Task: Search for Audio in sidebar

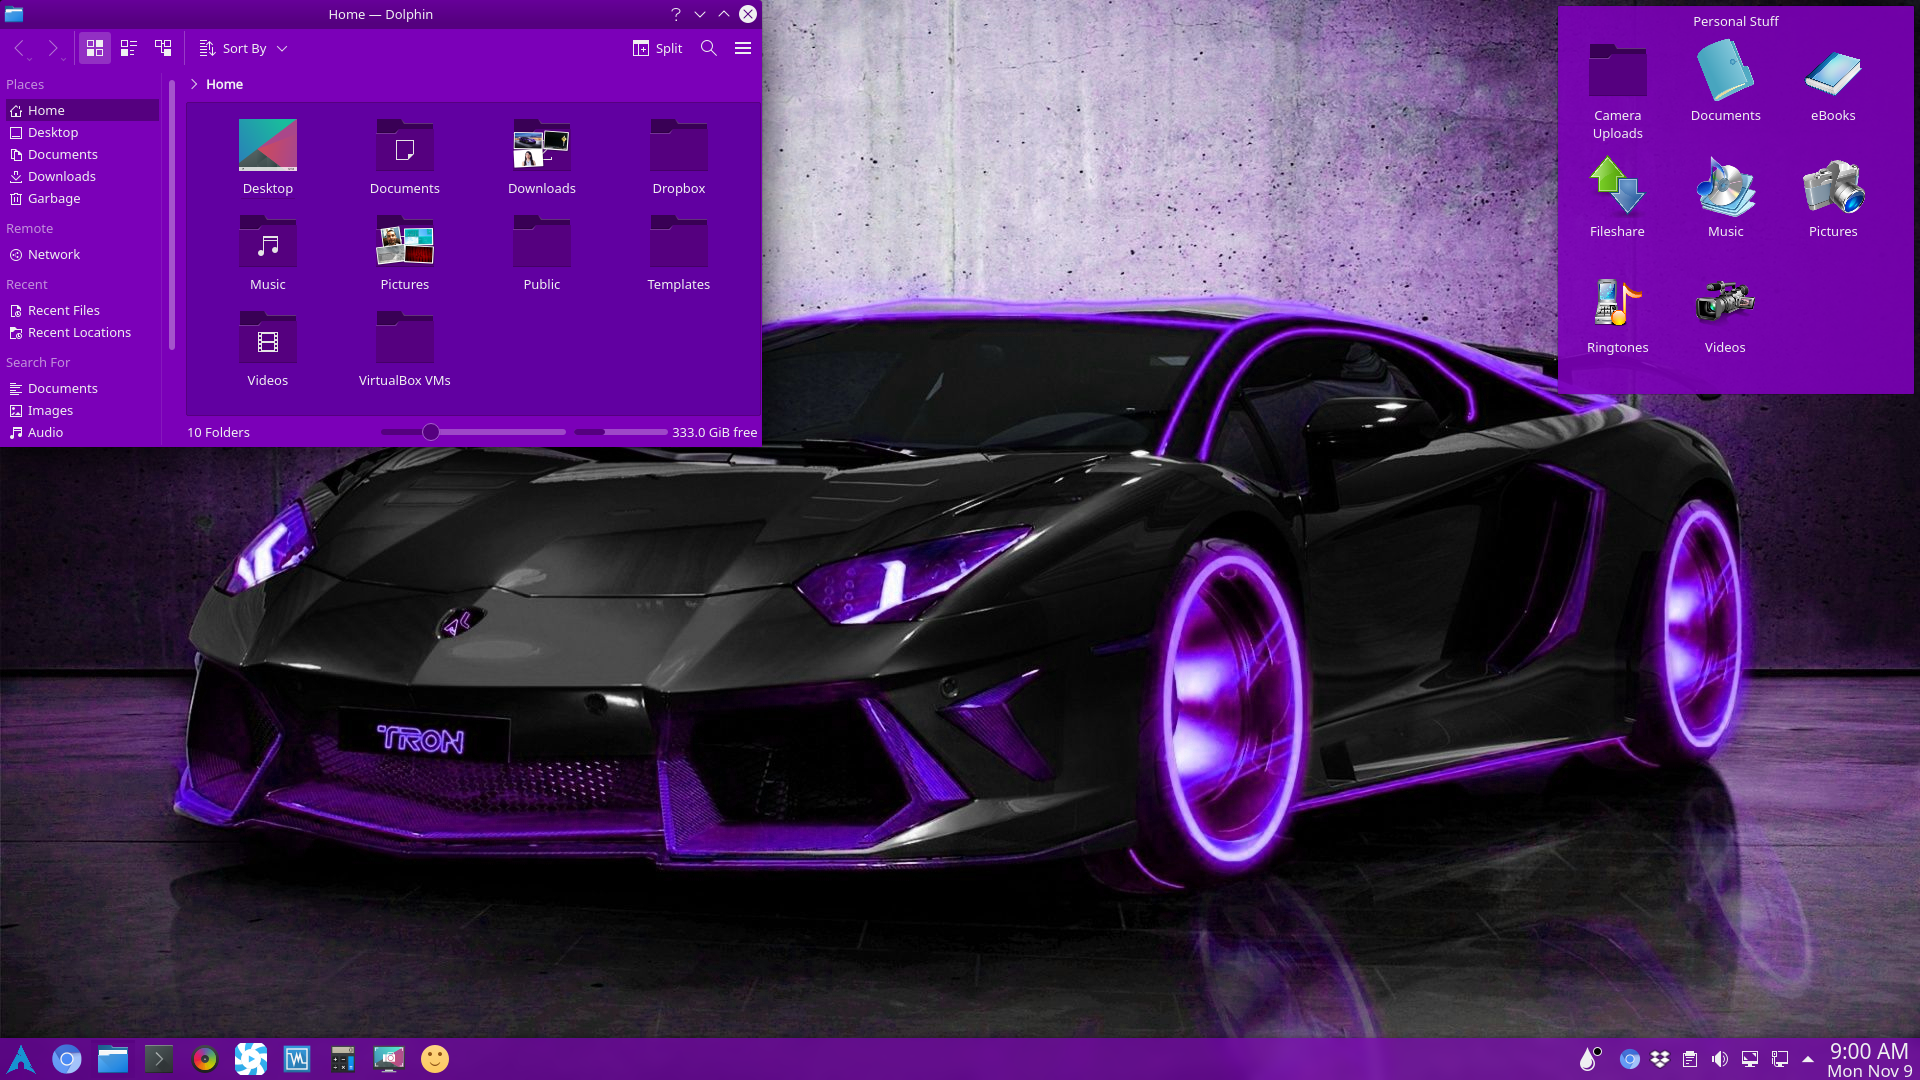Action: 82,432
